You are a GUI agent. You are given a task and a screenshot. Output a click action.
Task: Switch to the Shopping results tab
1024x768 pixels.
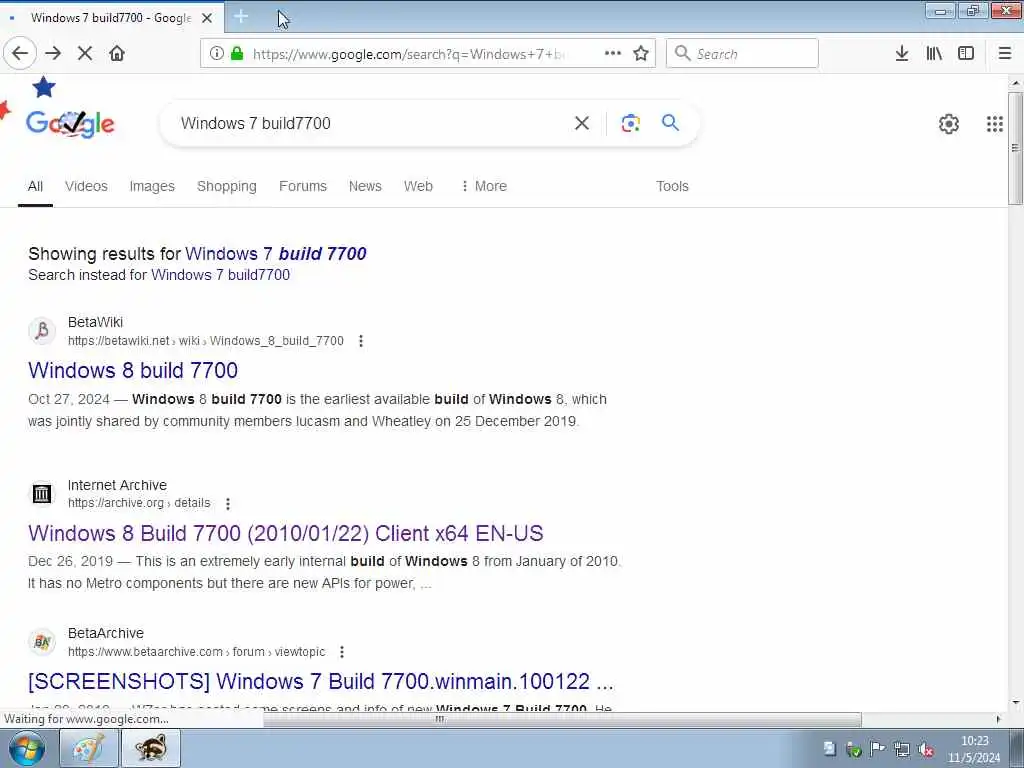click(x=227, y=186)
